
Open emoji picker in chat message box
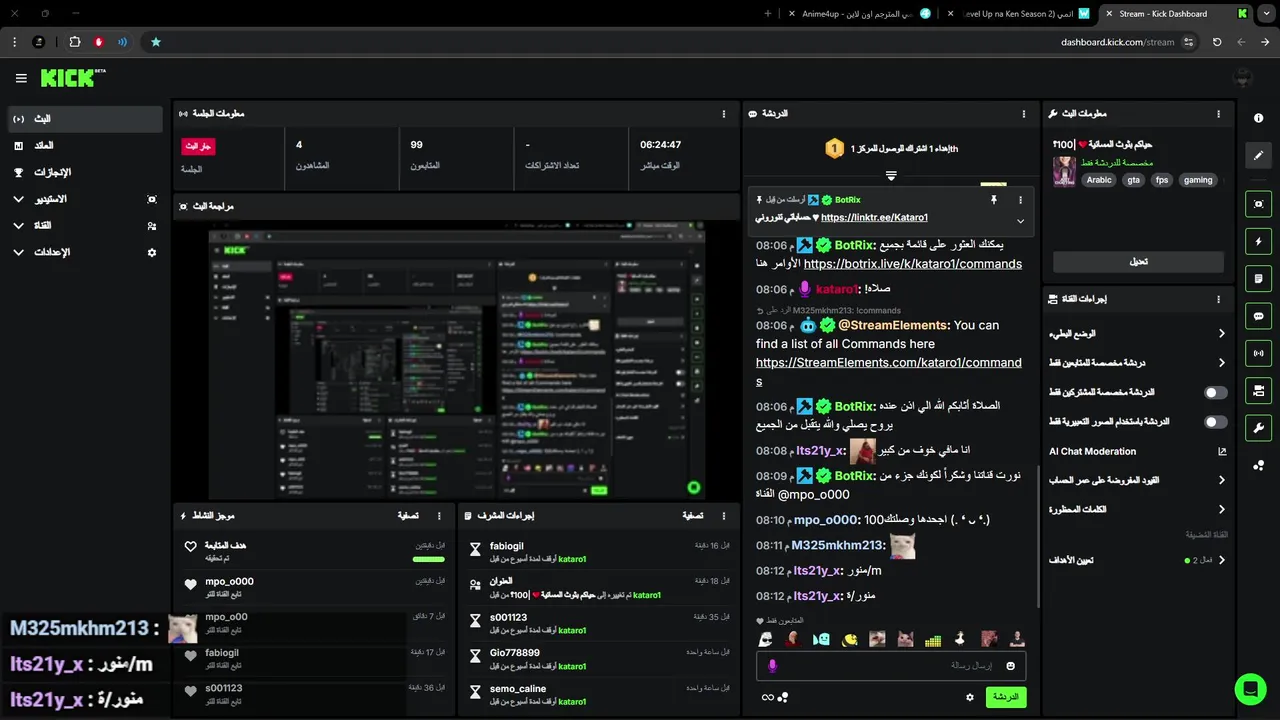click(1010, 666)
